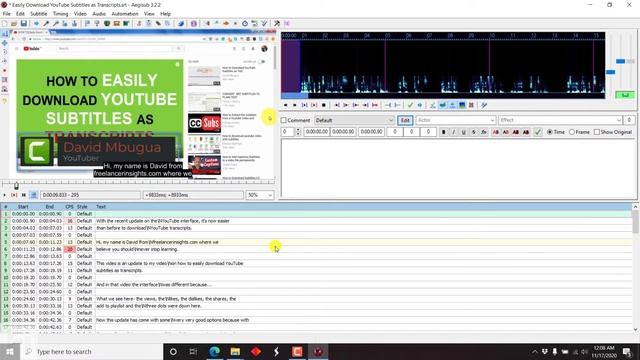The image size is (640, 360).
Task: Open the font face chooser fn button
Action: pos(484,132)
